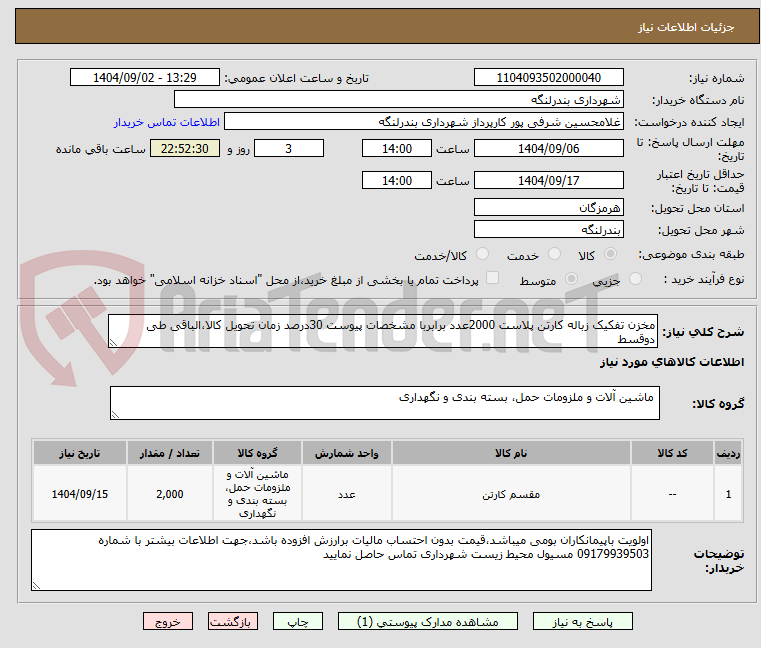
Task: Click the 'جزئیات اطلاعات نیاز' header title
Action: (x=686, y=27)
